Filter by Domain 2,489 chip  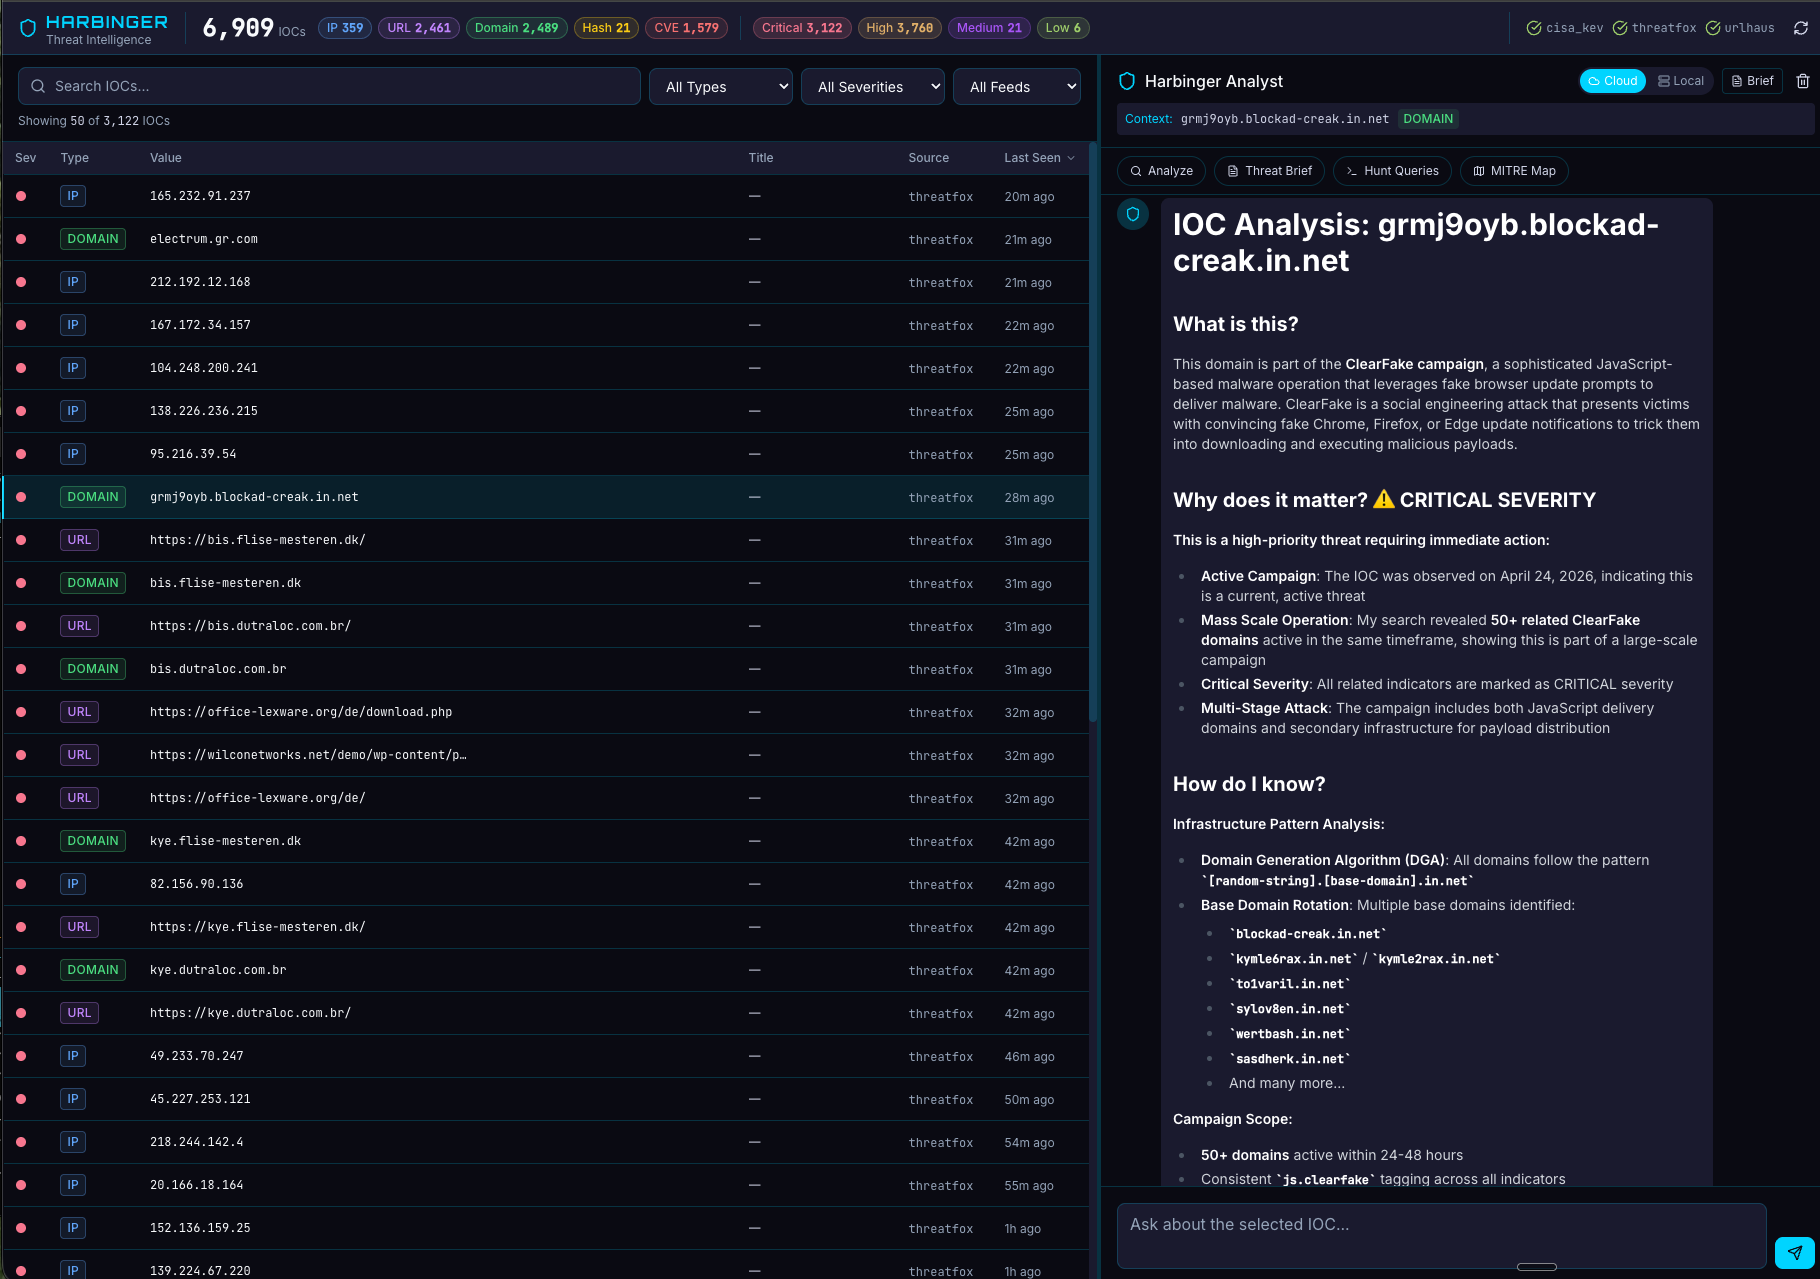[x=517, y=28]
